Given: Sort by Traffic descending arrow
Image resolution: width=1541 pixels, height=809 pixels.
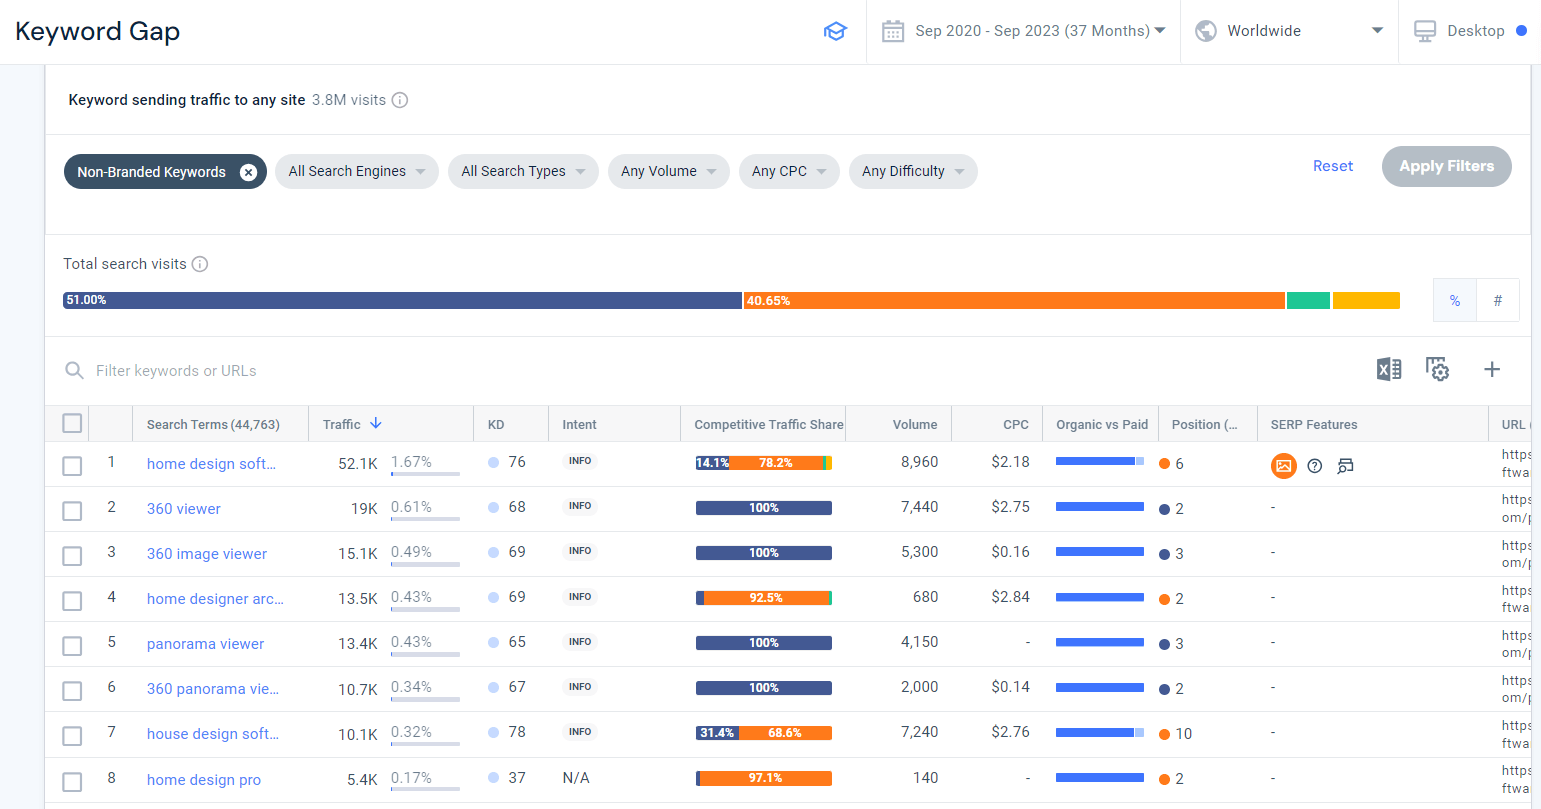Looking at the screenshot, I should pyautogui.click(x=376, y=423).
